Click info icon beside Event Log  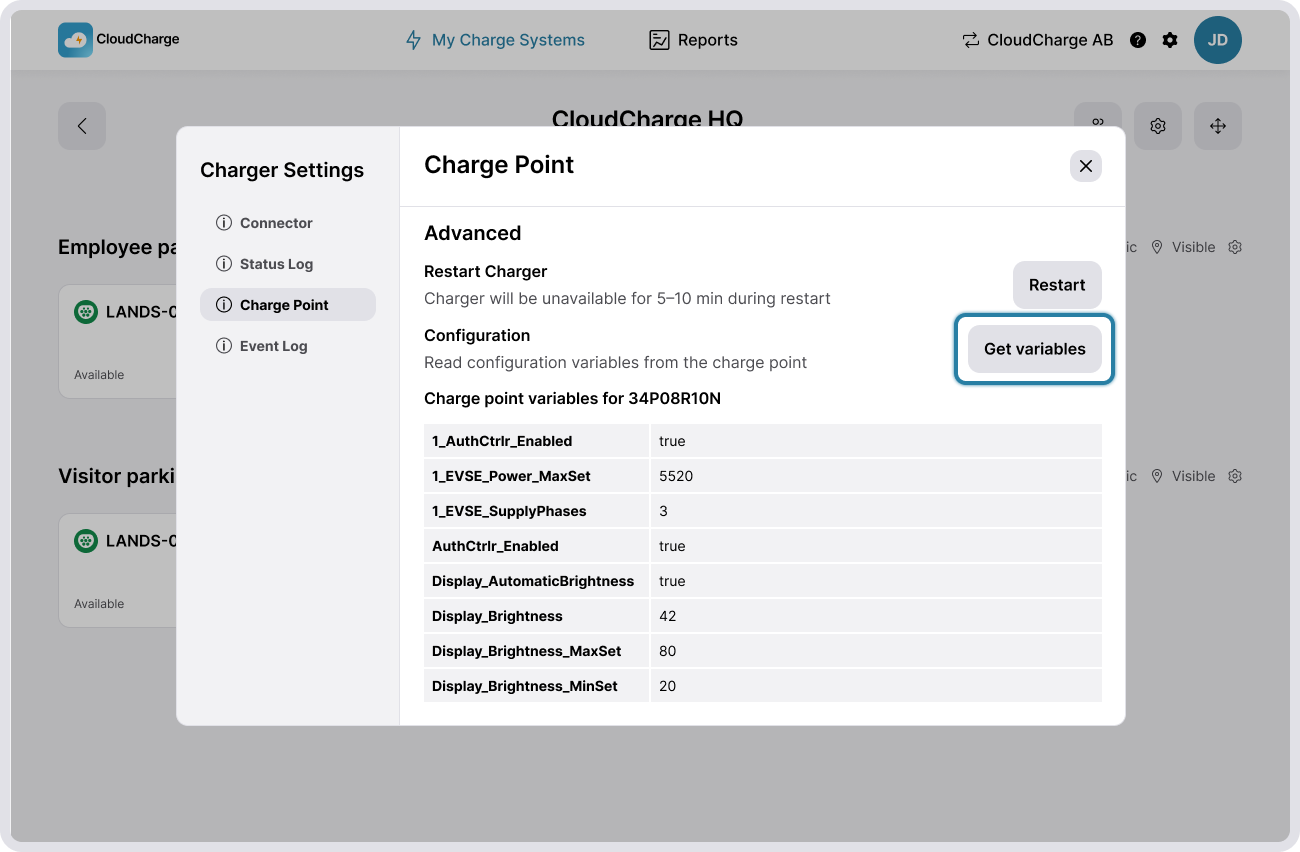[224, 346]
